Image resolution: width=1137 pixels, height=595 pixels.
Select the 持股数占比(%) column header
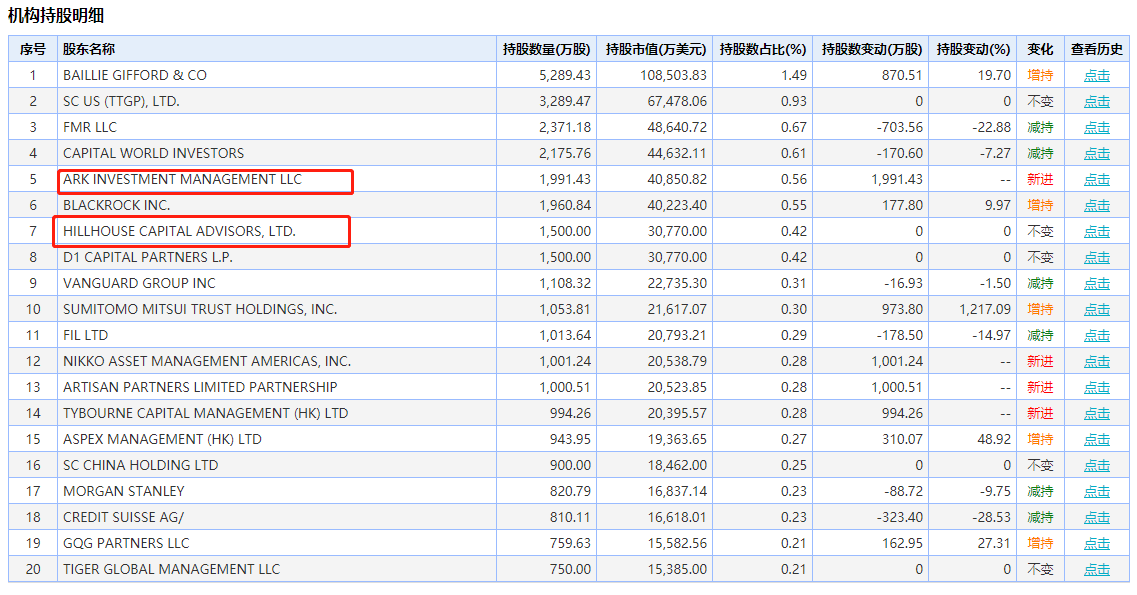(x=763, y=49)
